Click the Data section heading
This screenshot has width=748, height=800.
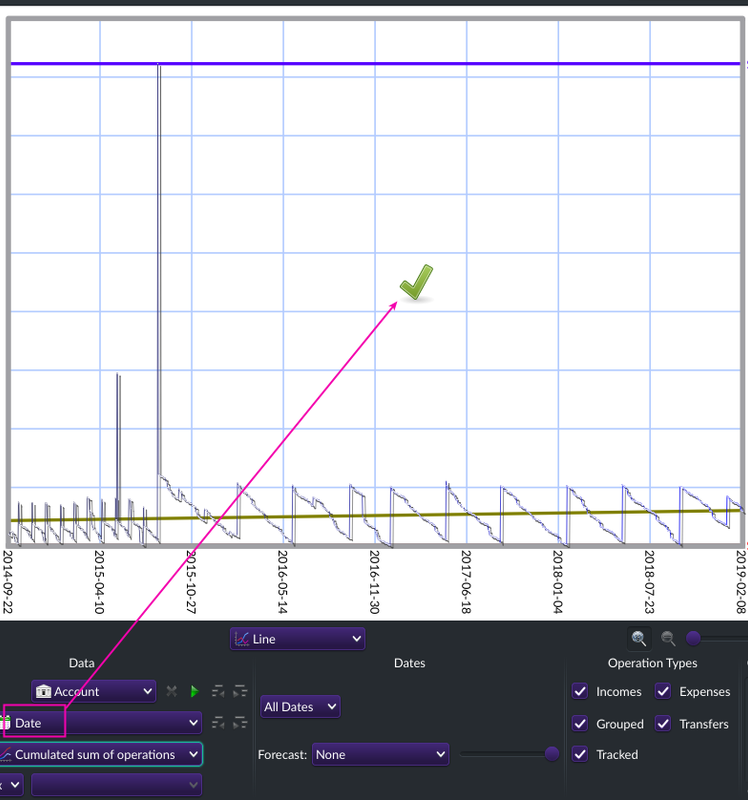(82, 663)
